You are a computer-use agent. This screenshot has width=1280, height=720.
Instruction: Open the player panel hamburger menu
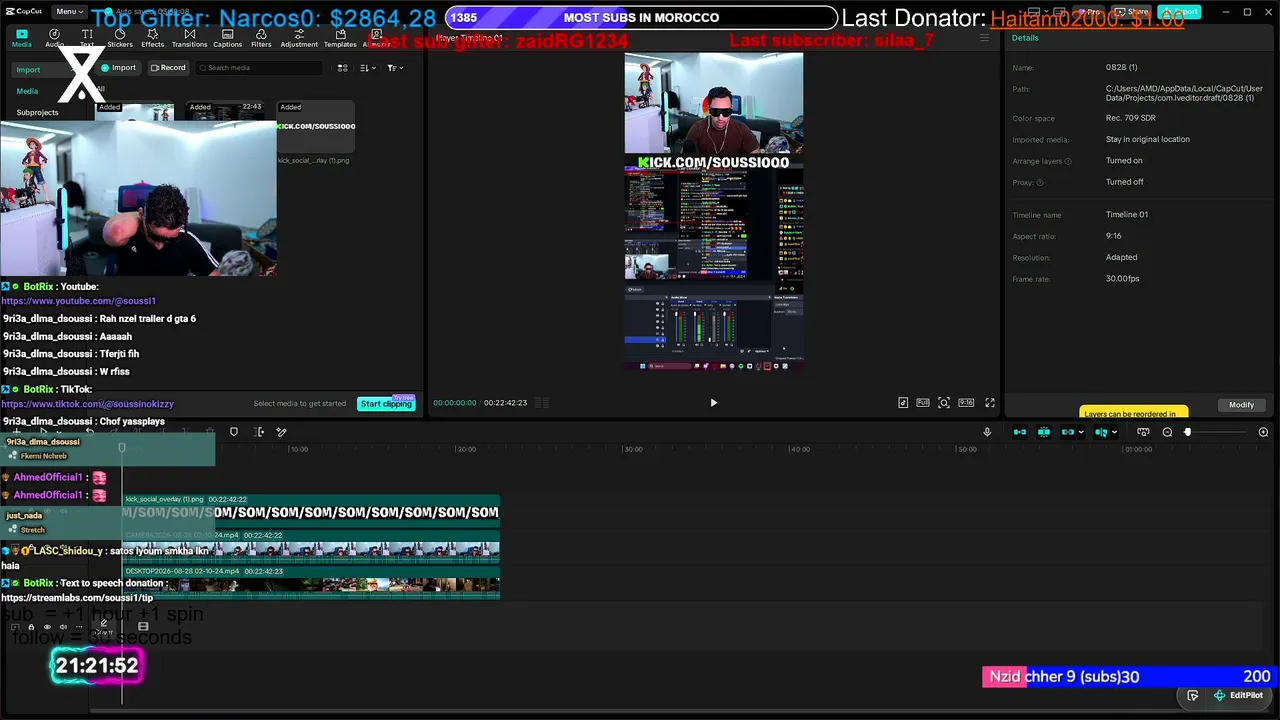coord(984,38)
